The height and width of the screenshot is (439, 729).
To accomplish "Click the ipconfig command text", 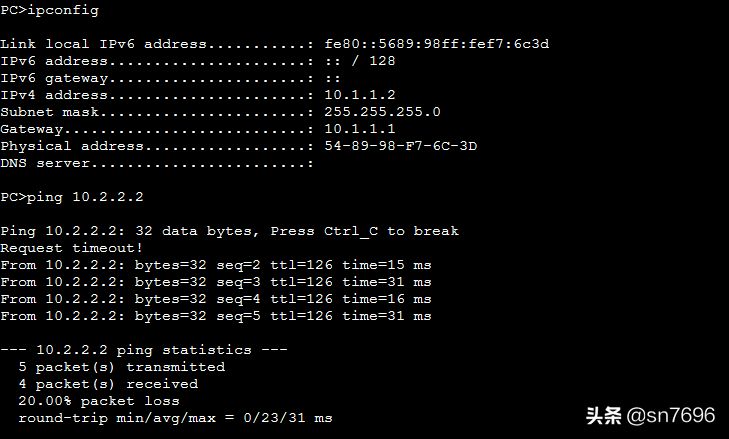I will pos(63,10).
